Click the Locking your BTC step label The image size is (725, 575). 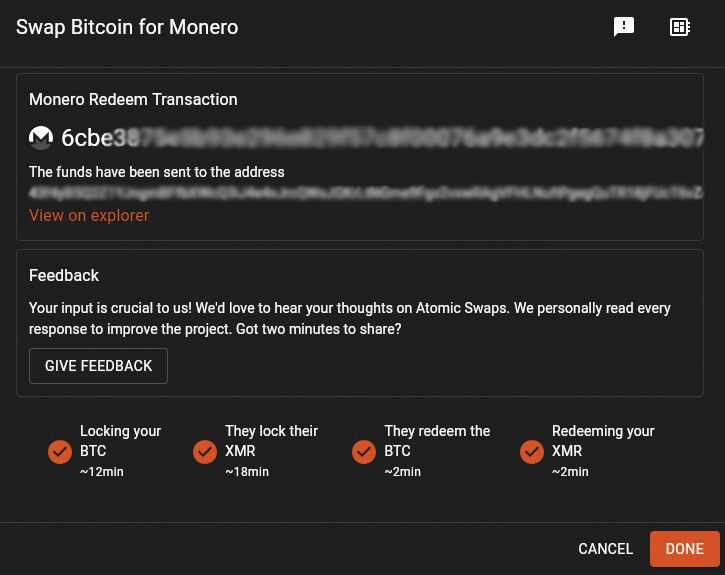[x=120, y=441]
